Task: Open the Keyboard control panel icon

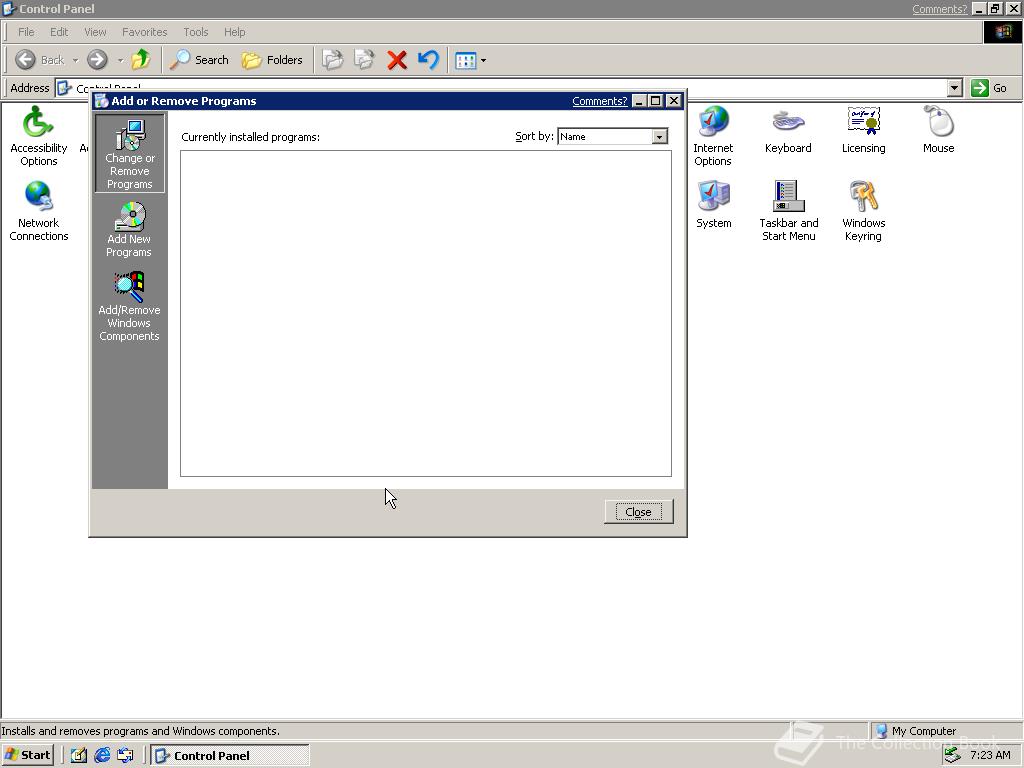Action: click(788, 130)
